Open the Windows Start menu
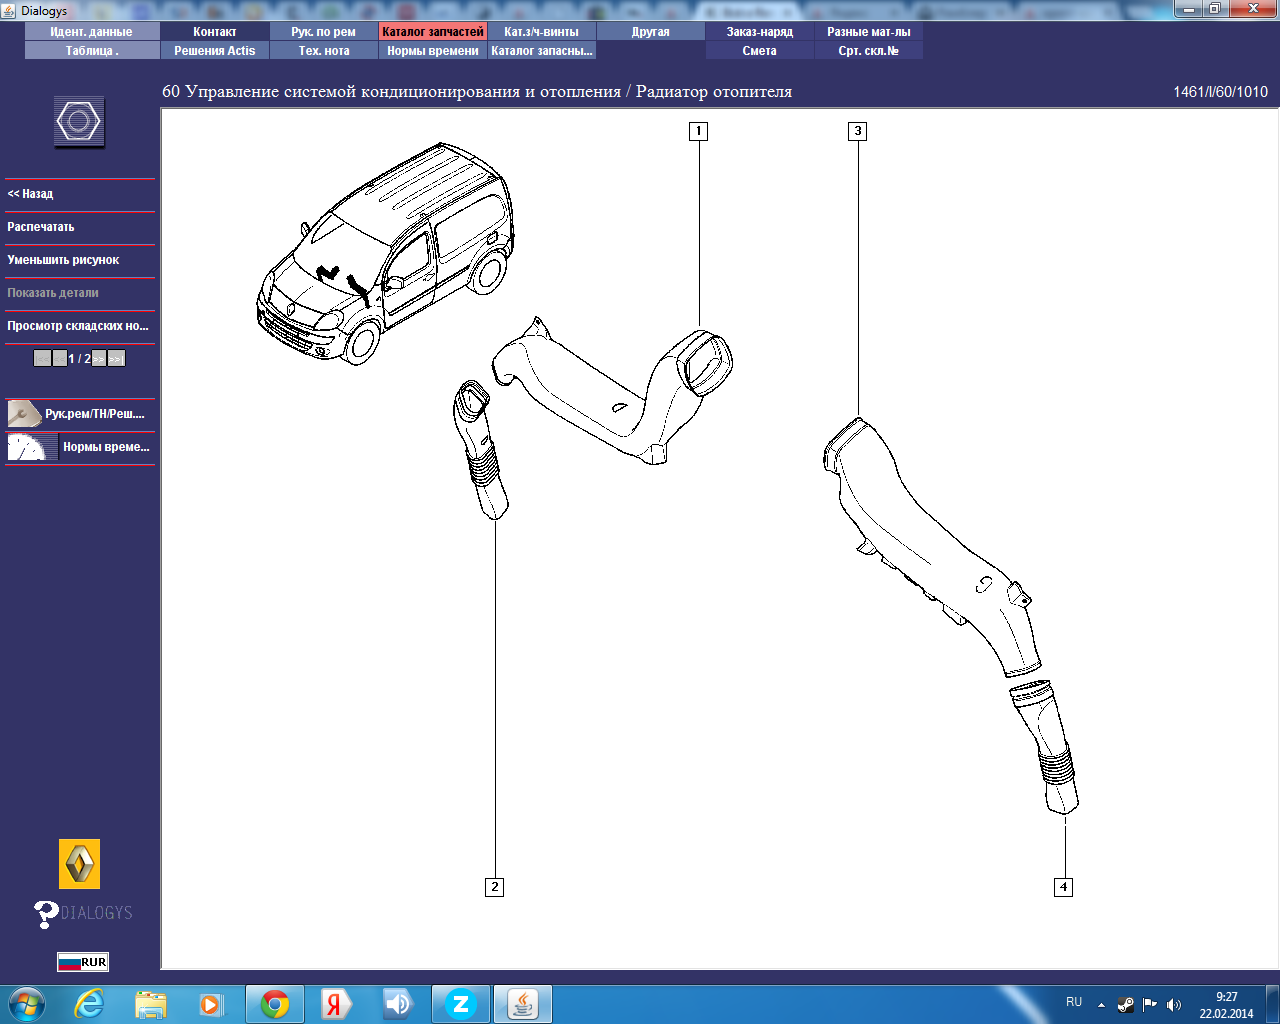Screen dimensions: 1280x1024 (26, 1004)
